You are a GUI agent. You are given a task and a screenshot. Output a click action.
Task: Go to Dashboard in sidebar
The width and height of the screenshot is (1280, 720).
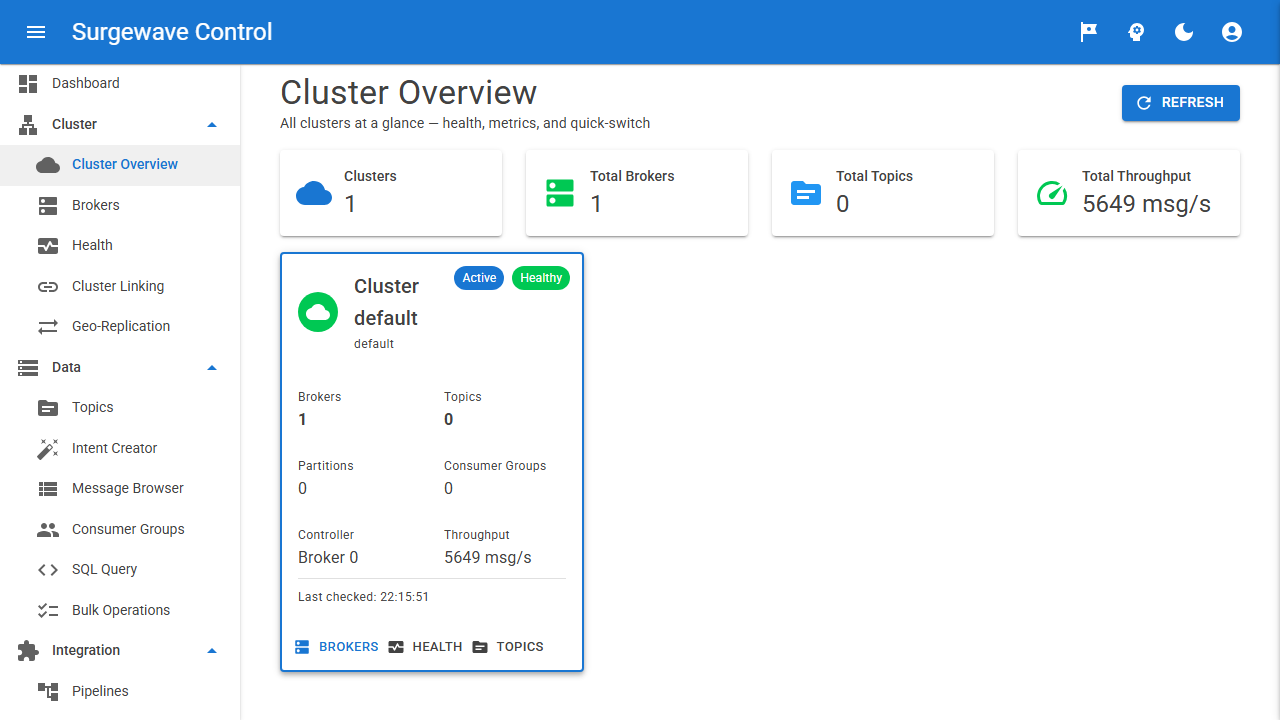click(120, 84)
